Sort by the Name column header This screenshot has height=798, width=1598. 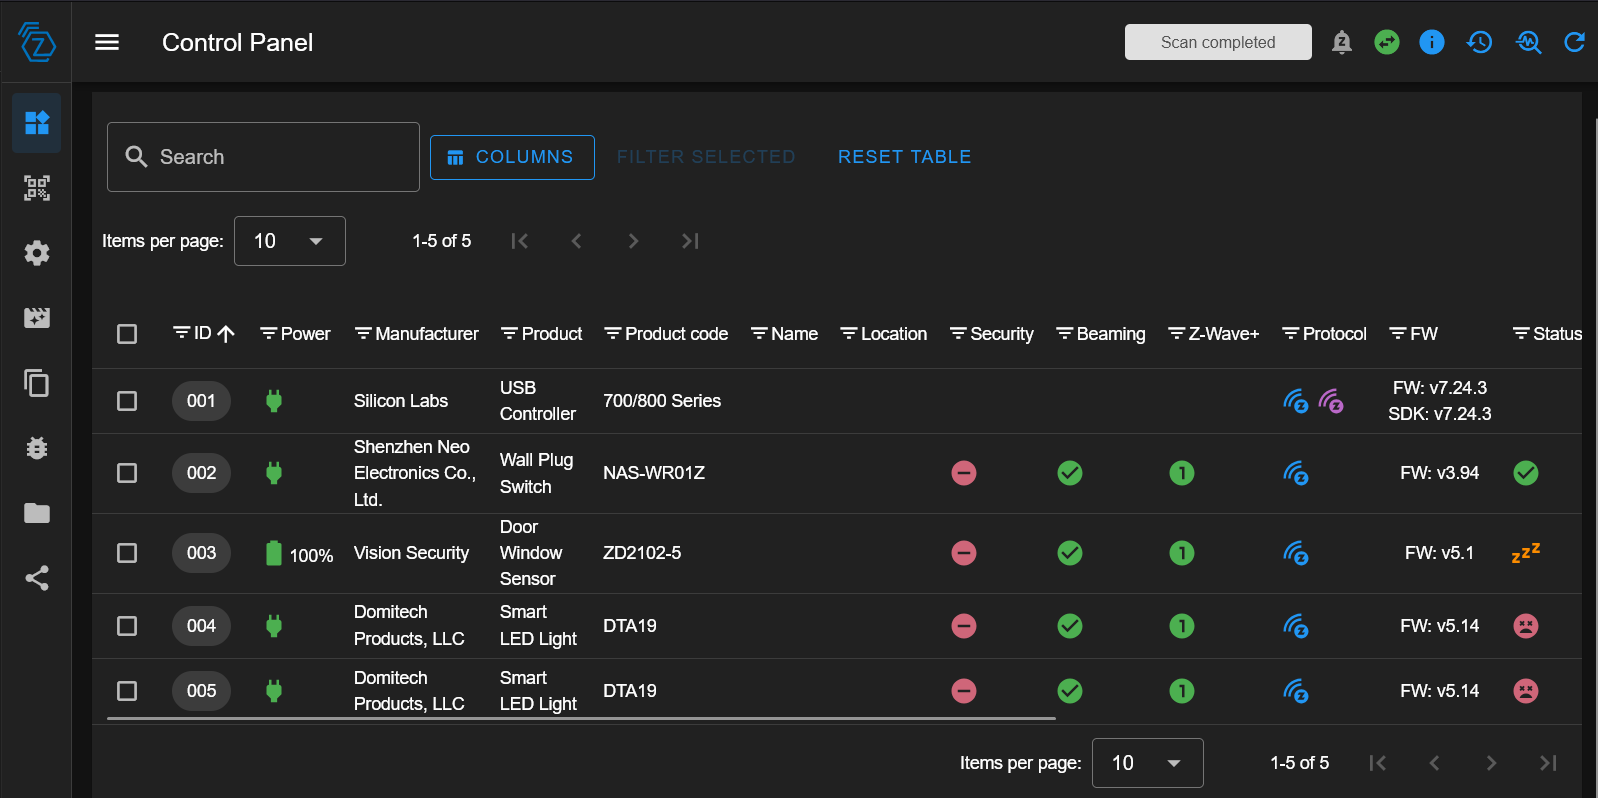pyautogui.click(x=795, y=334)
